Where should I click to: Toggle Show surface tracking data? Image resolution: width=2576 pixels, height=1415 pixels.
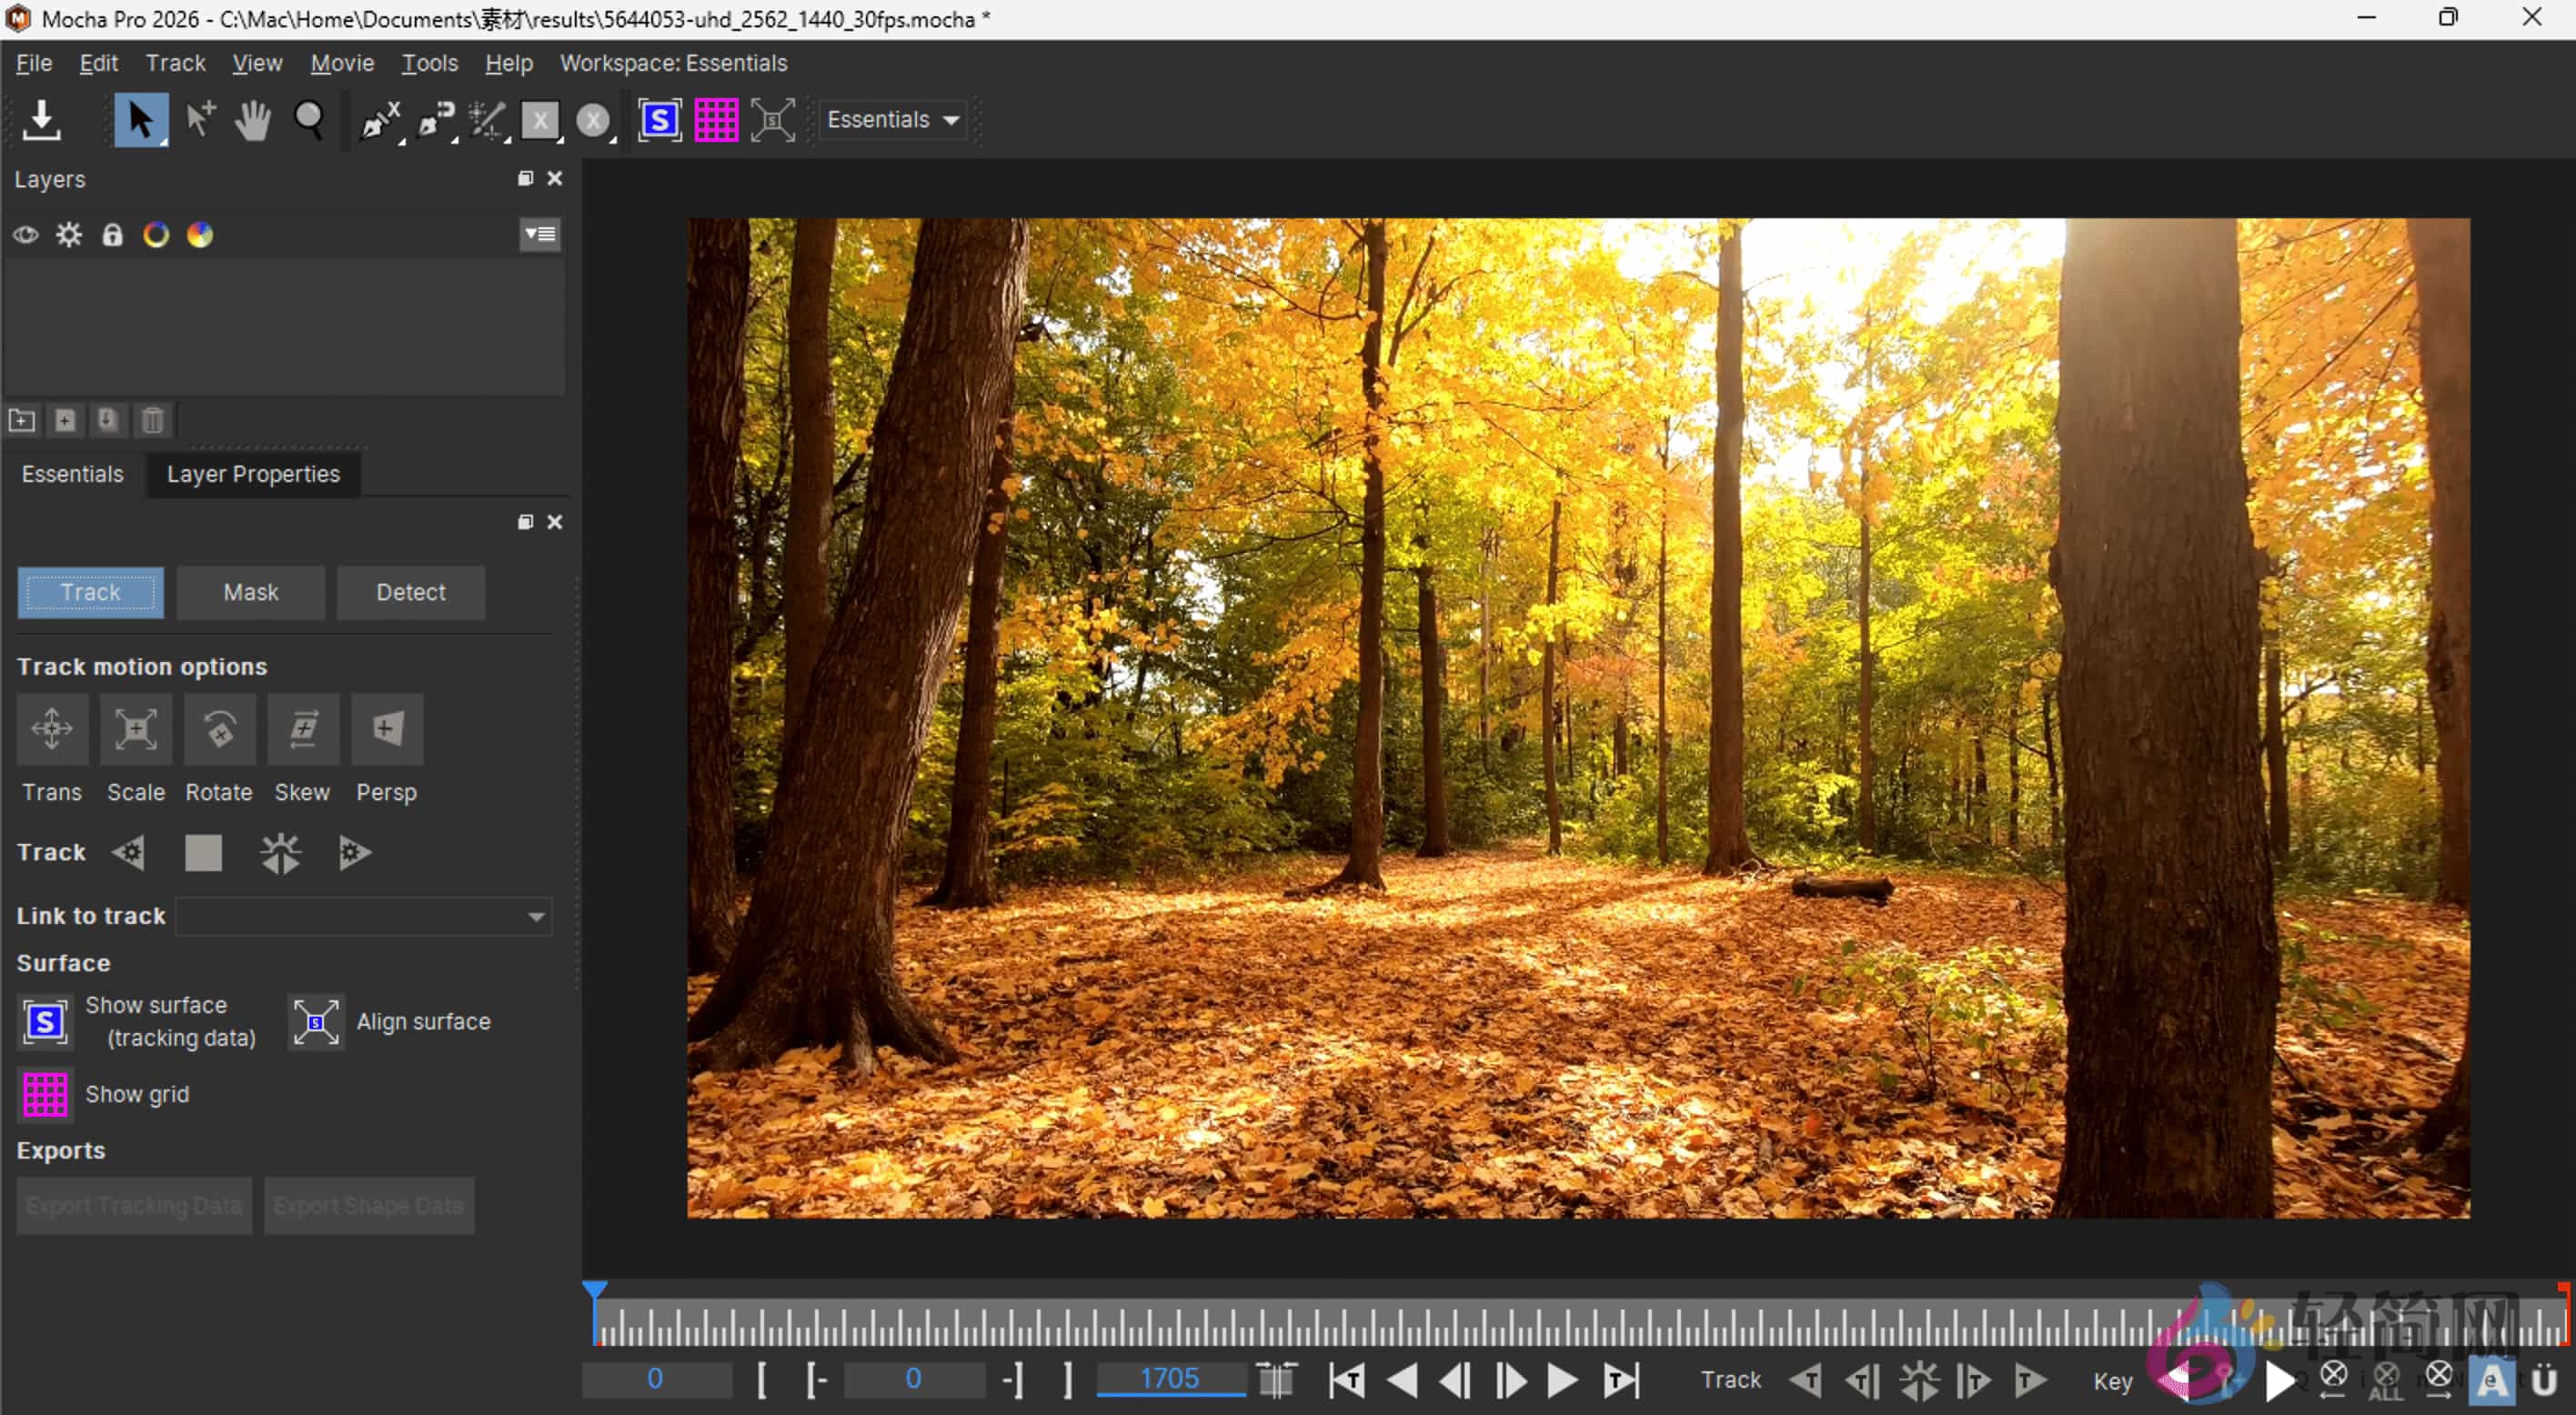45,1021
